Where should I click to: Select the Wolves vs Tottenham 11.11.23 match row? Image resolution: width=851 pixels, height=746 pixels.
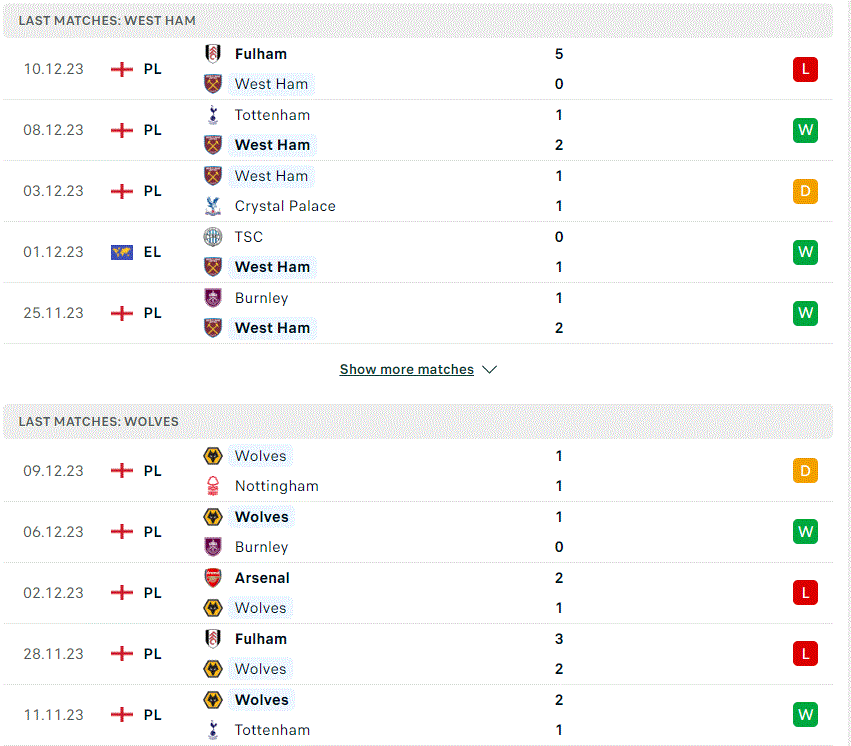pos(418,715)
